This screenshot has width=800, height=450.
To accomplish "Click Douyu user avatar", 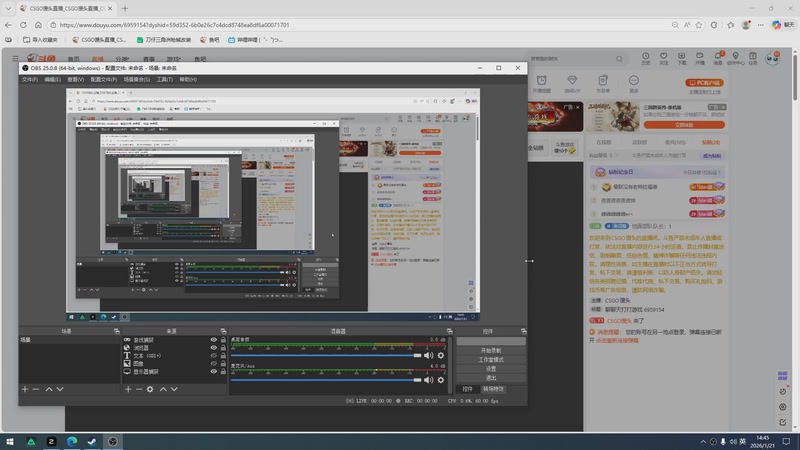I will 773,58.
